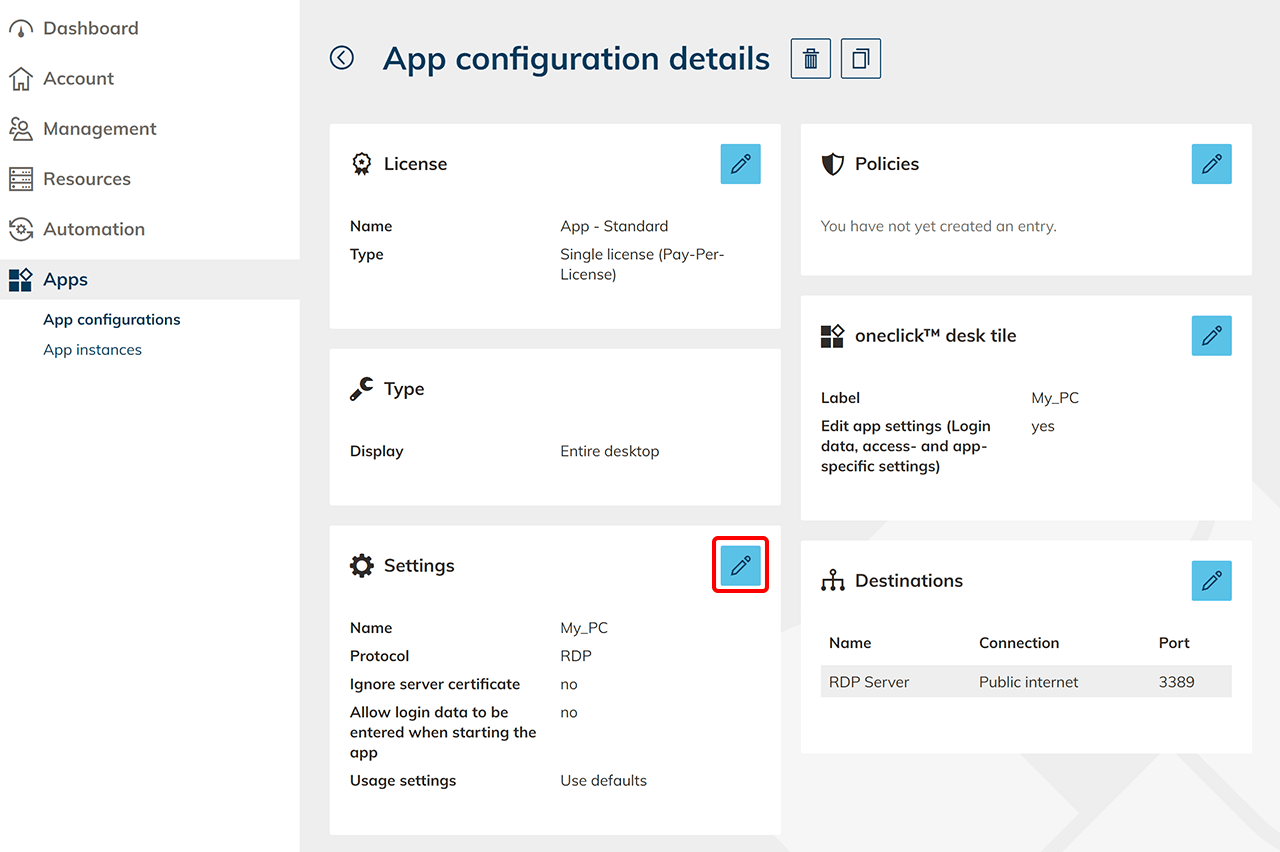Image resolution: width=1280 pixels, height=852 pixels.
Task: Collapse the Apps sidebar section
Action: tap(65, 280)
